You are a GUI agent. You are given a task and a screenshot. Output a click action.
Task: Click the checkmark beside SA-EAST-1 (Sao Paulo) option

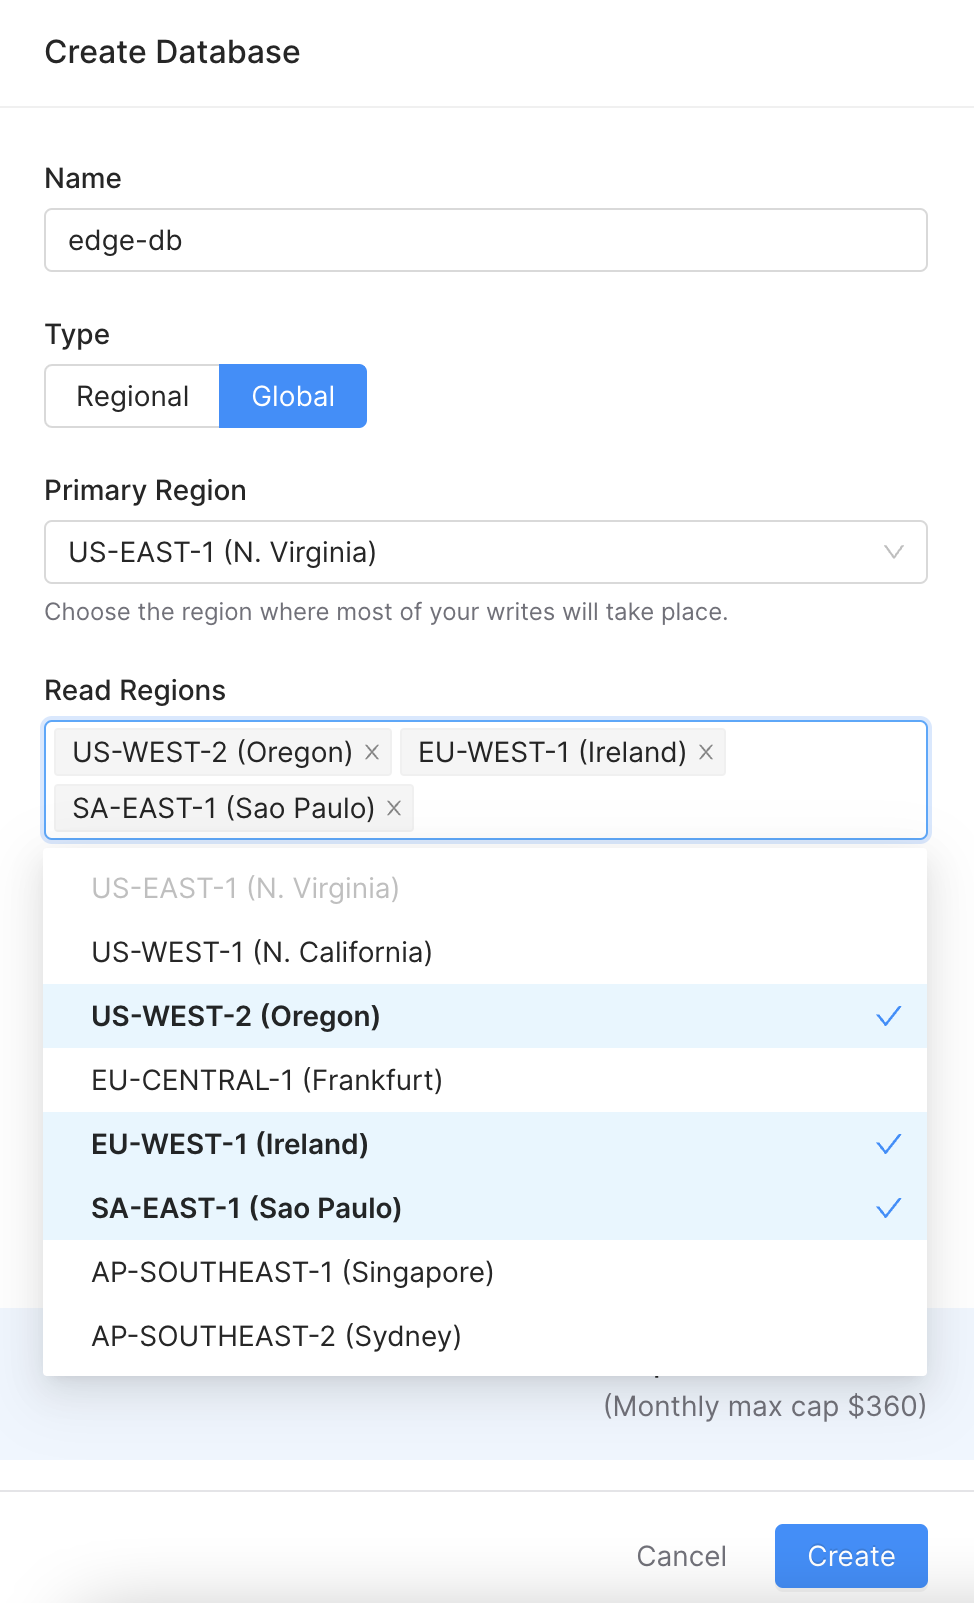click(x=888, y=1208)
